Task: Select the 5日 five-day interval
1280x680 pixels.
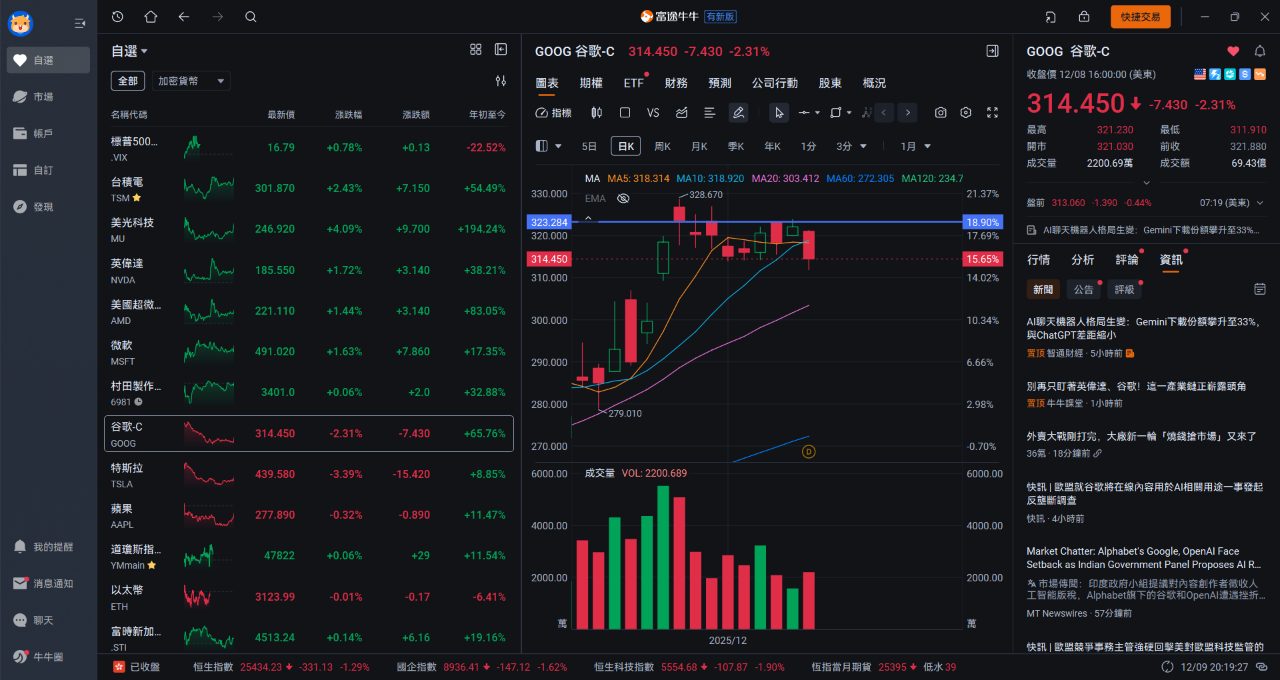Action: click(x=589, y=146)
